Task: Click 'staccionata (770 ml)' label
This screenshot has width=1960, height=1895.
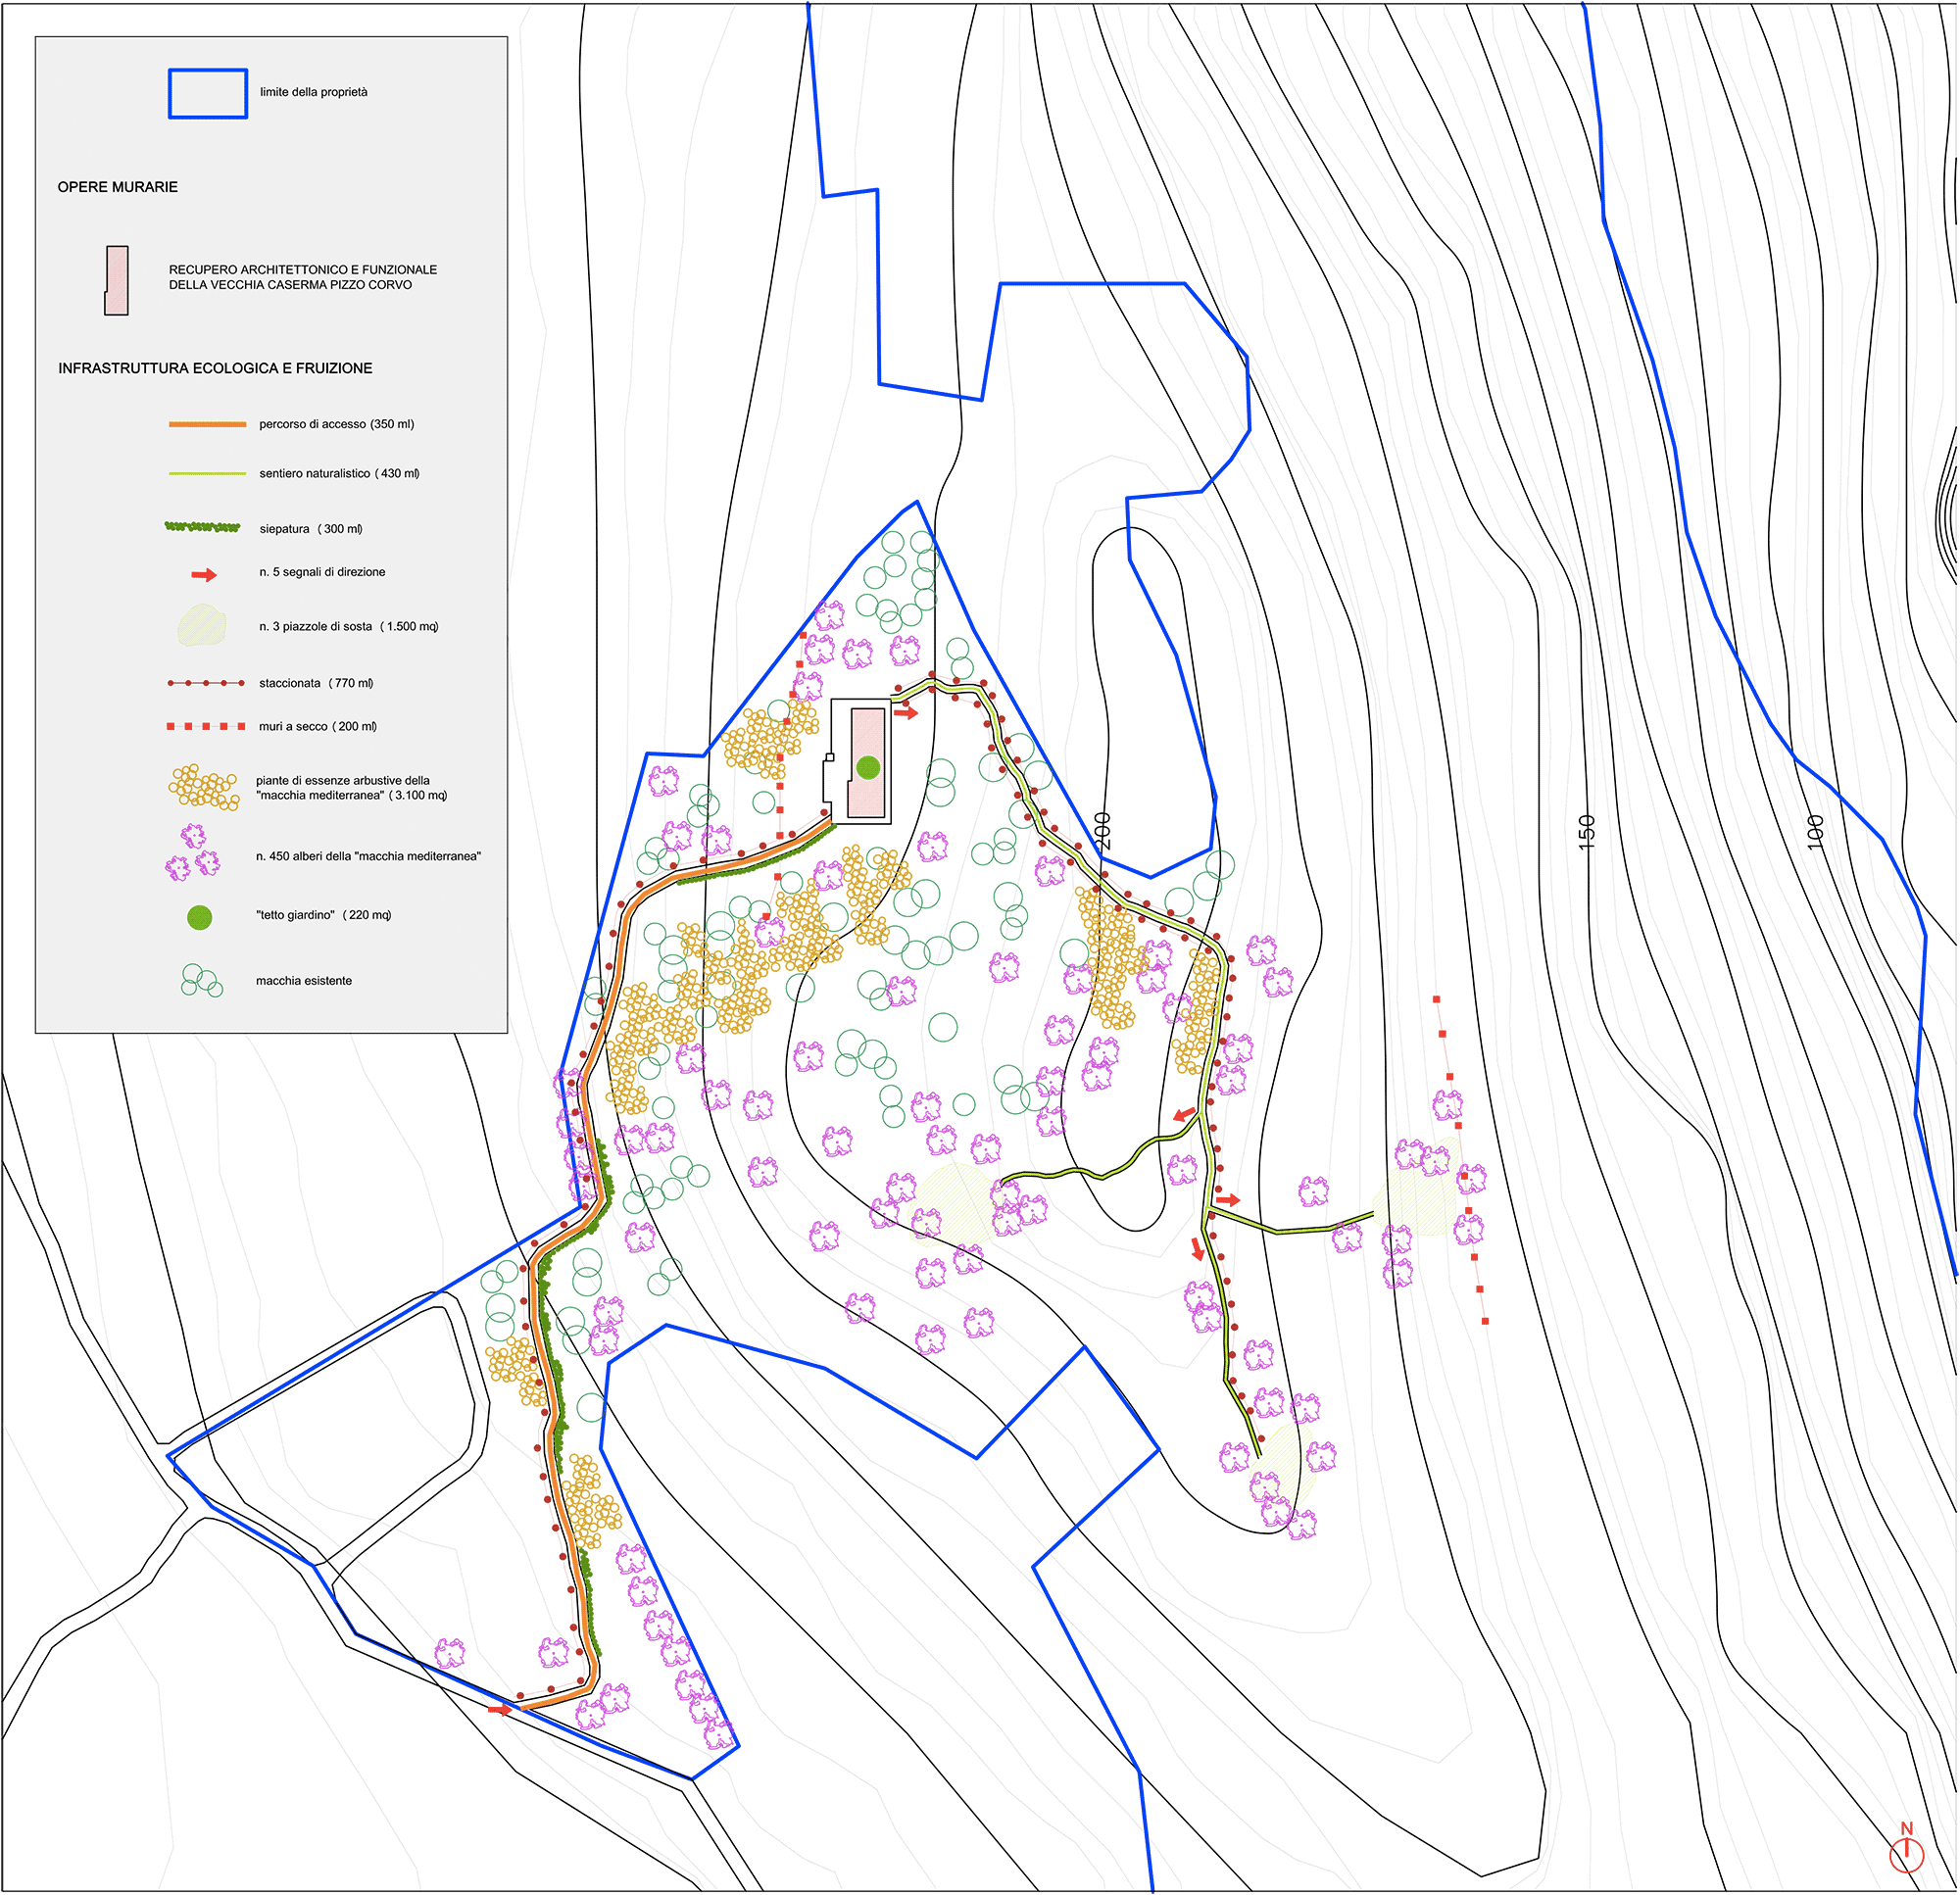Action: (x=316, y=684)
